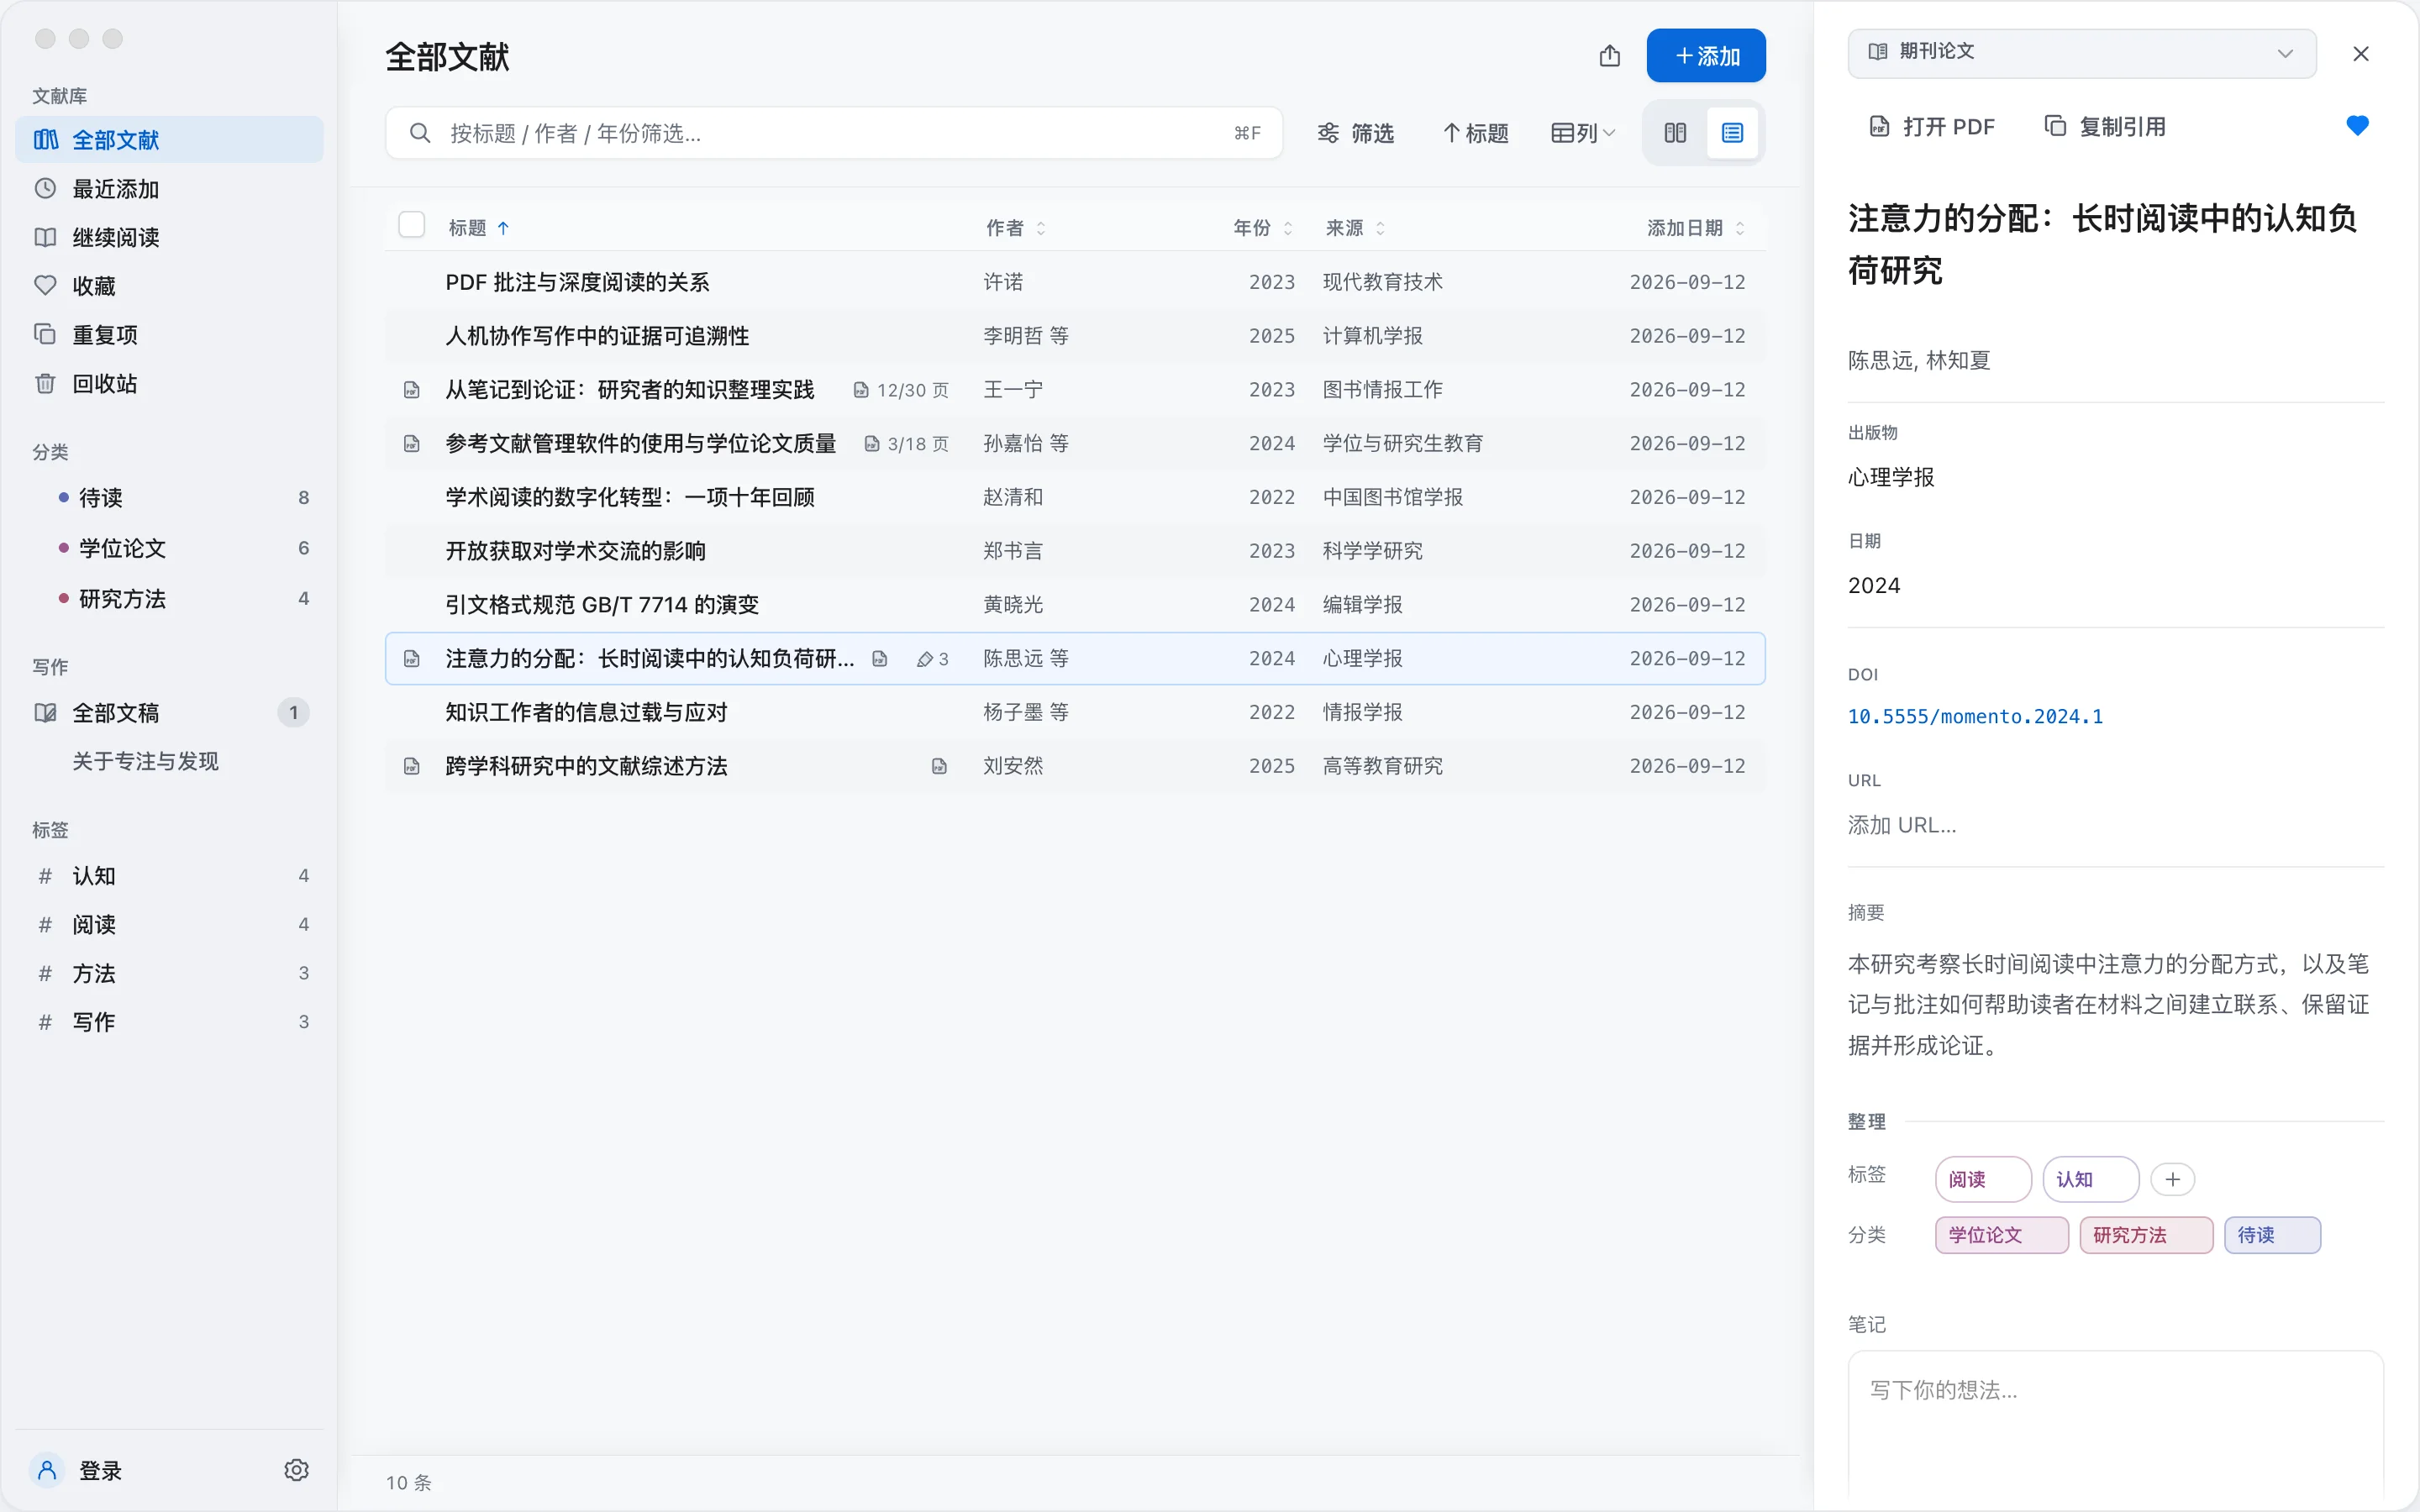
Task: Select 全部文献 in the sidebar
Action: click(169, 140)
